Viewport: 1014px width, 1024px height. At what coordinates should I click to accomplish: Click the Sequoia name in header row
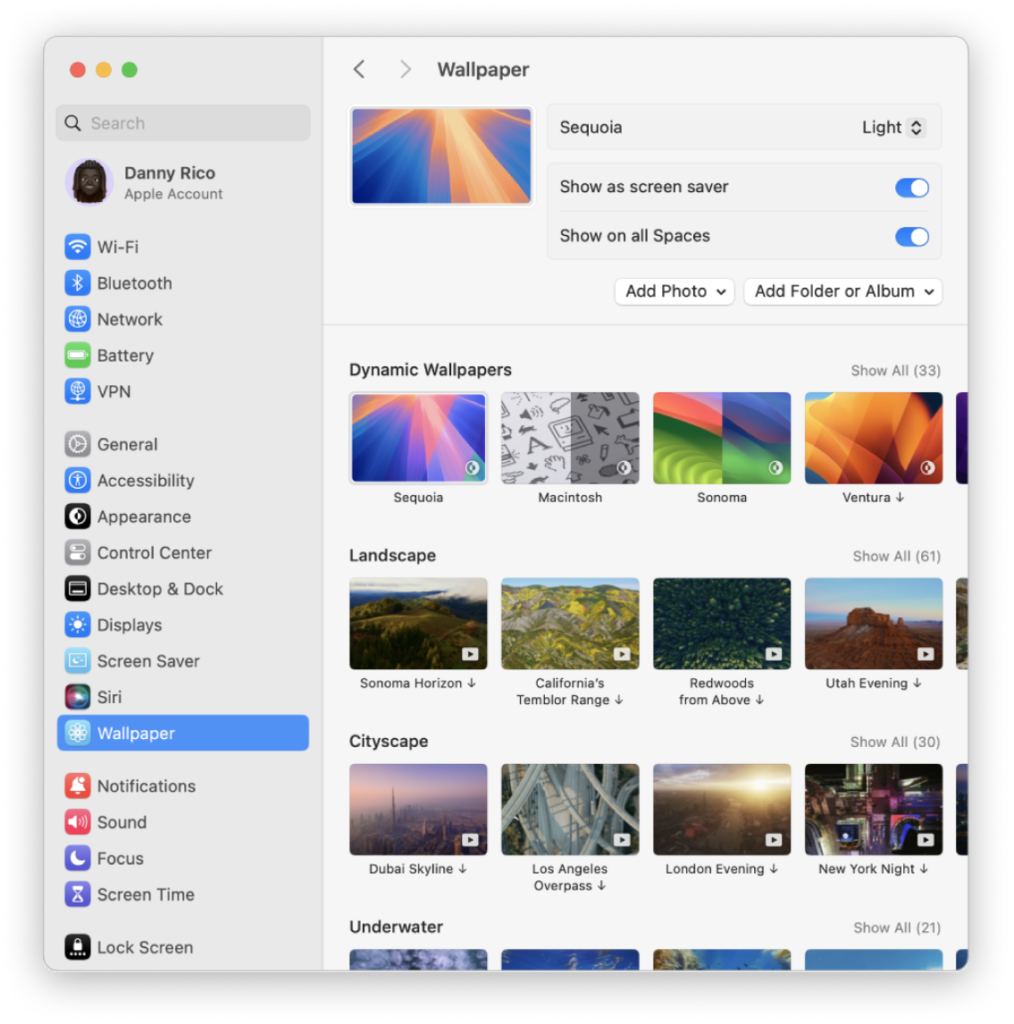[x=590, y=127]
